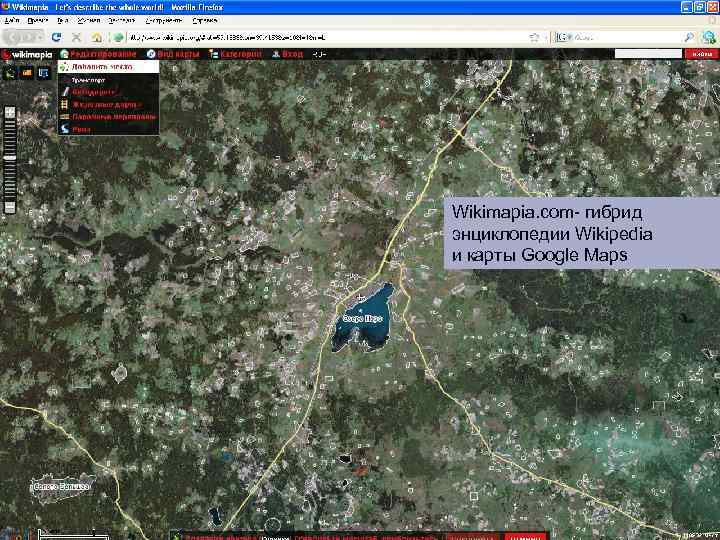Select Добавить место in dropdown
Screen dimensions: 720x540
click(108, 67)
